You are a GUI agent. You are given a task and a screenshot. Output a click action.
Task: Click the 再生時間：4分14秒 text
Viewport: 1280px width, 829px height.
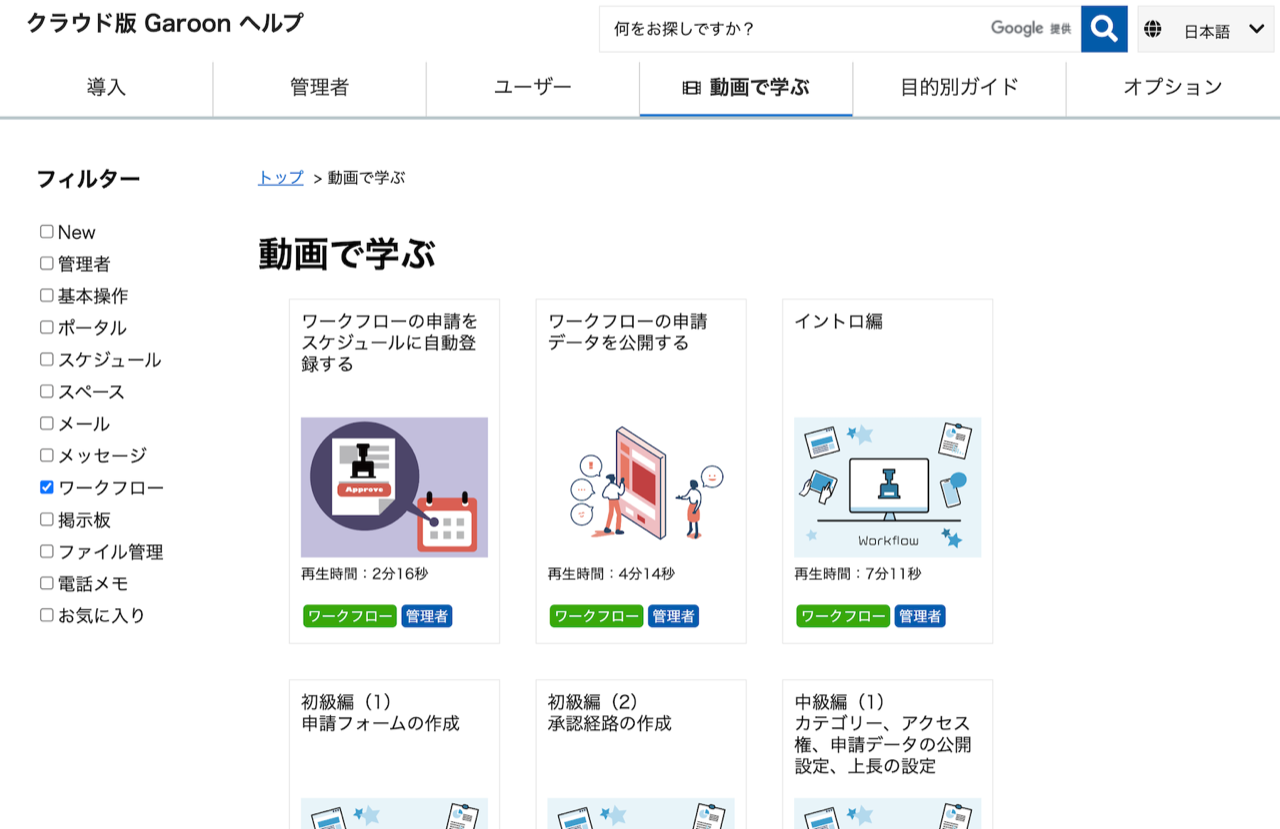point(611,574)
